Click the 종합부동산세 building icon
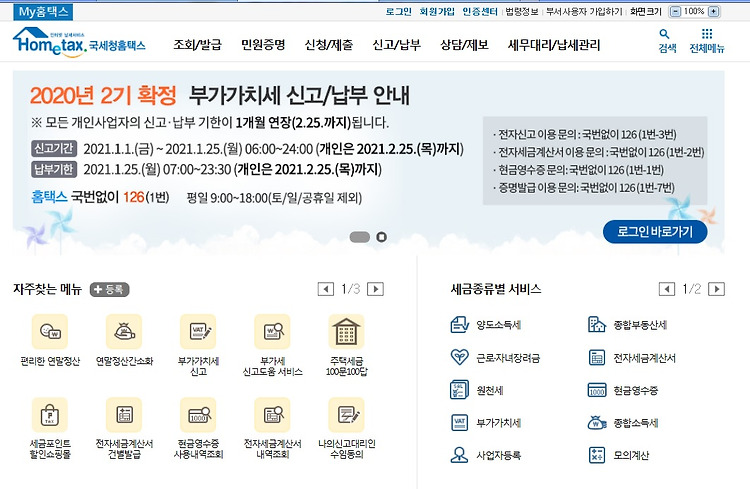Screen dimensions: 750x489 pos(597,325)
